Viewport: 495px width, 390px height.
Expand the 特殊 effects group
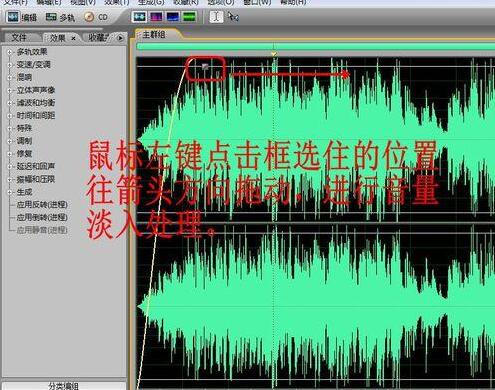click(x=10, y=128)
